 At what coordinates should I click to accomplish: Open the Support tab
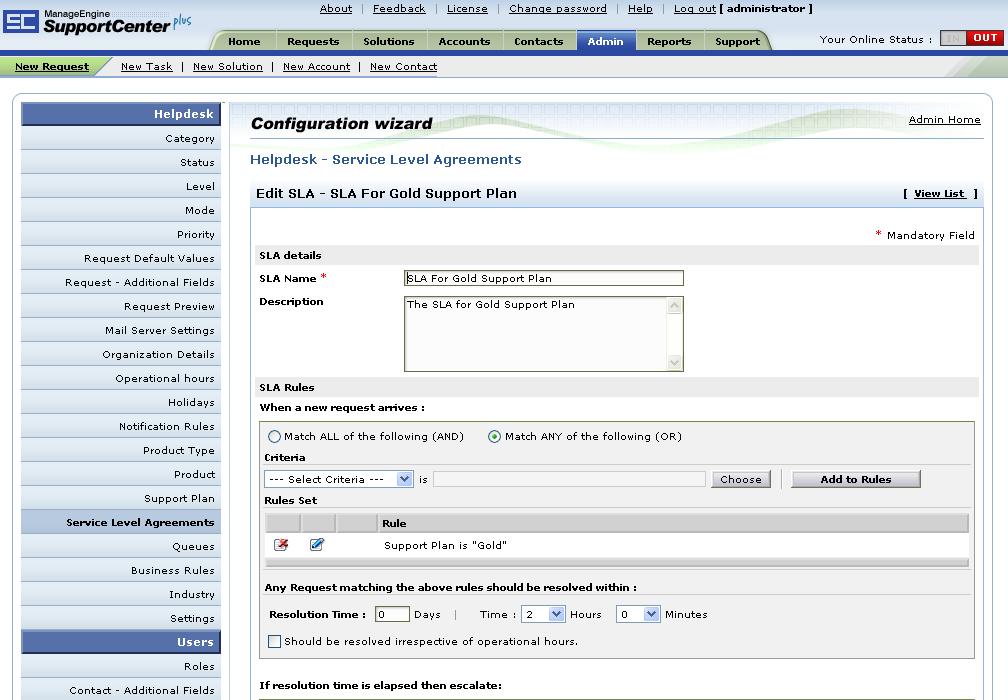tap(737, 41)
